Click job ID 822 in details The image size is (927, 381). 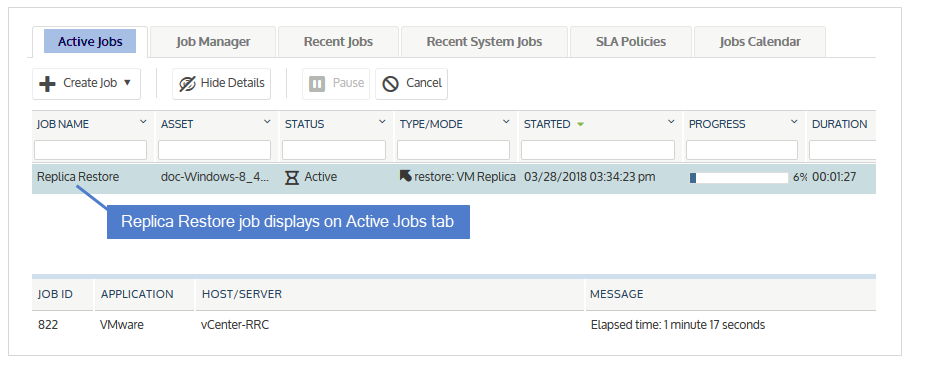click(48, 325)
